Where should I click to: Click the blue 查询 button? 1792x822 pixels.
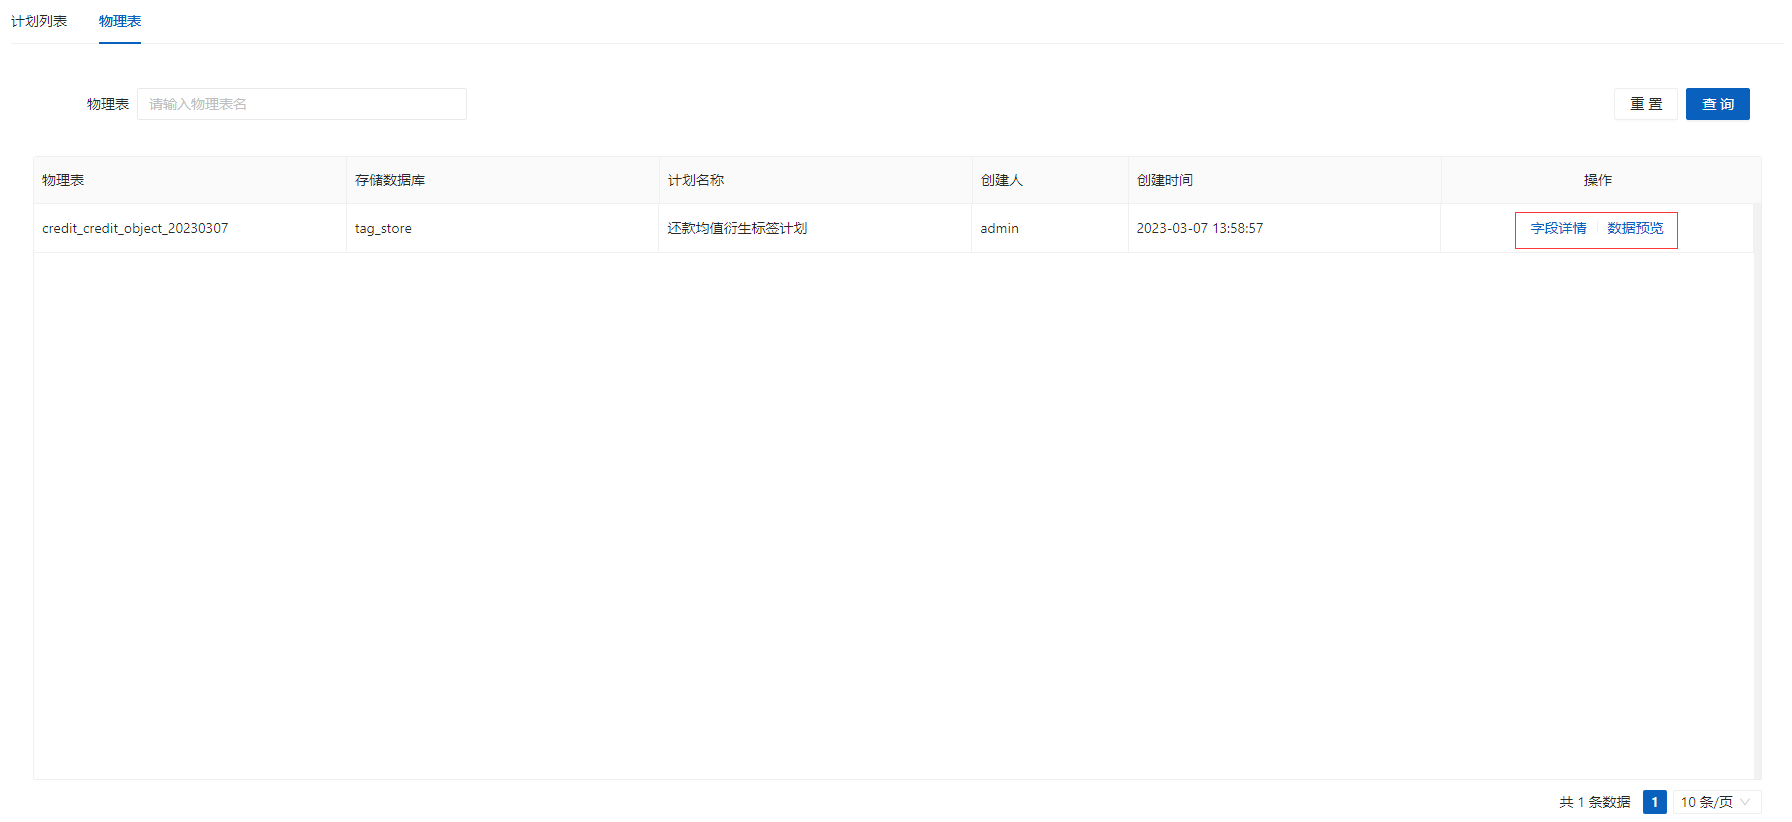pos(1717,104)
